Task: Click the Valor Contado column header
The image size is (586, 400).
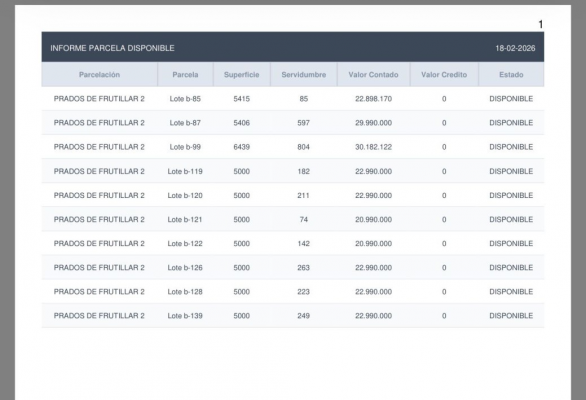Action: click(373, 75)
